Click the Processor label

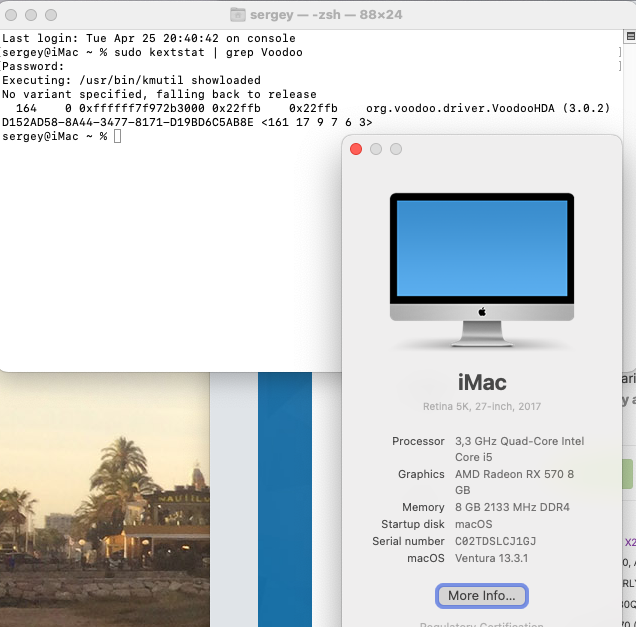418,441
